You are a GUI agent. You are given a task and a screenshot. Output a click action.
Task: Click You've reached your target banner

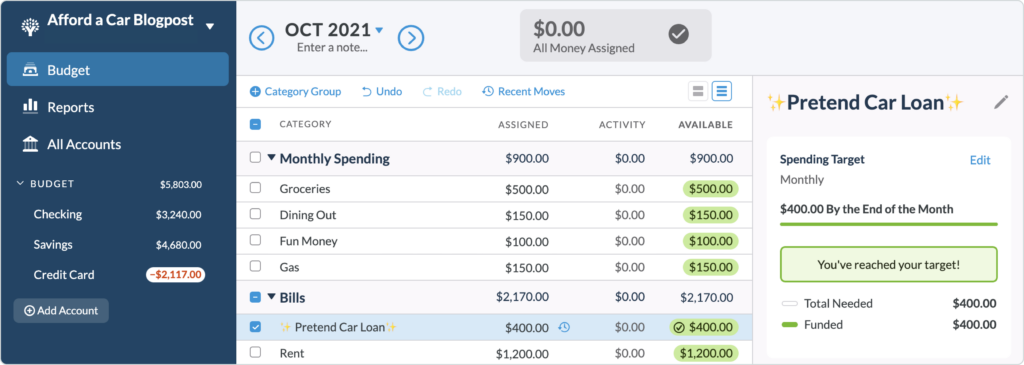tap(888, 264)
